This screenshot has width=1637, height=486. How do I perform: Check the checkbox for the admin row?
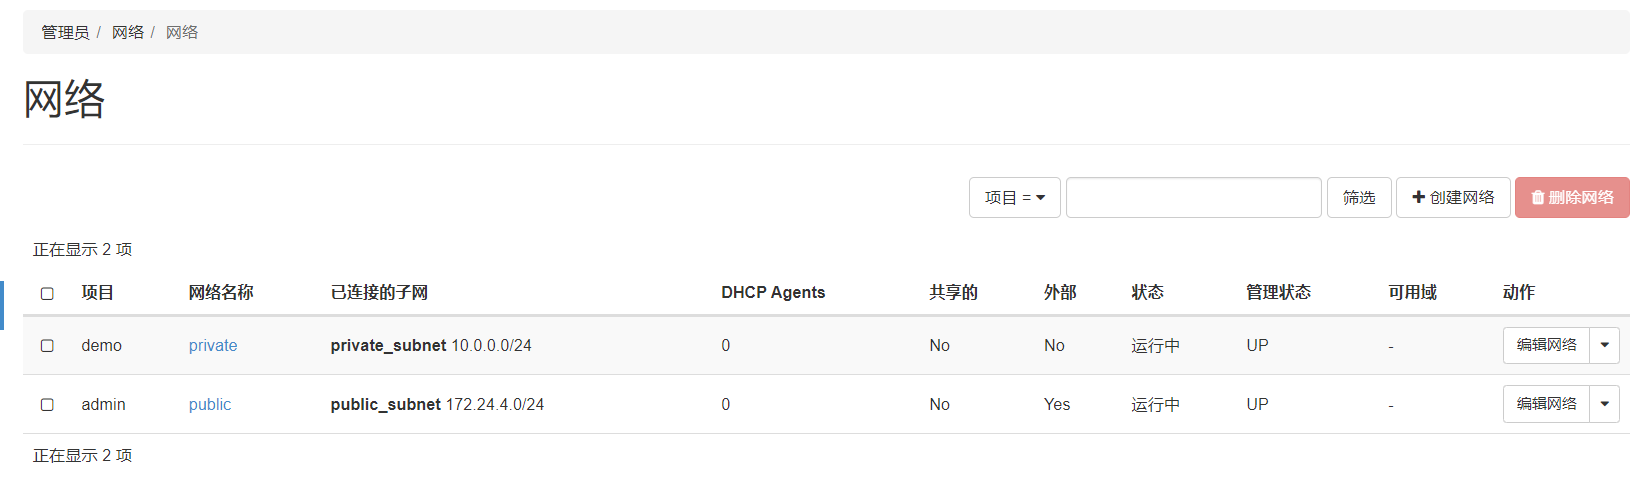pyautogui.click(x=47, y=405)
